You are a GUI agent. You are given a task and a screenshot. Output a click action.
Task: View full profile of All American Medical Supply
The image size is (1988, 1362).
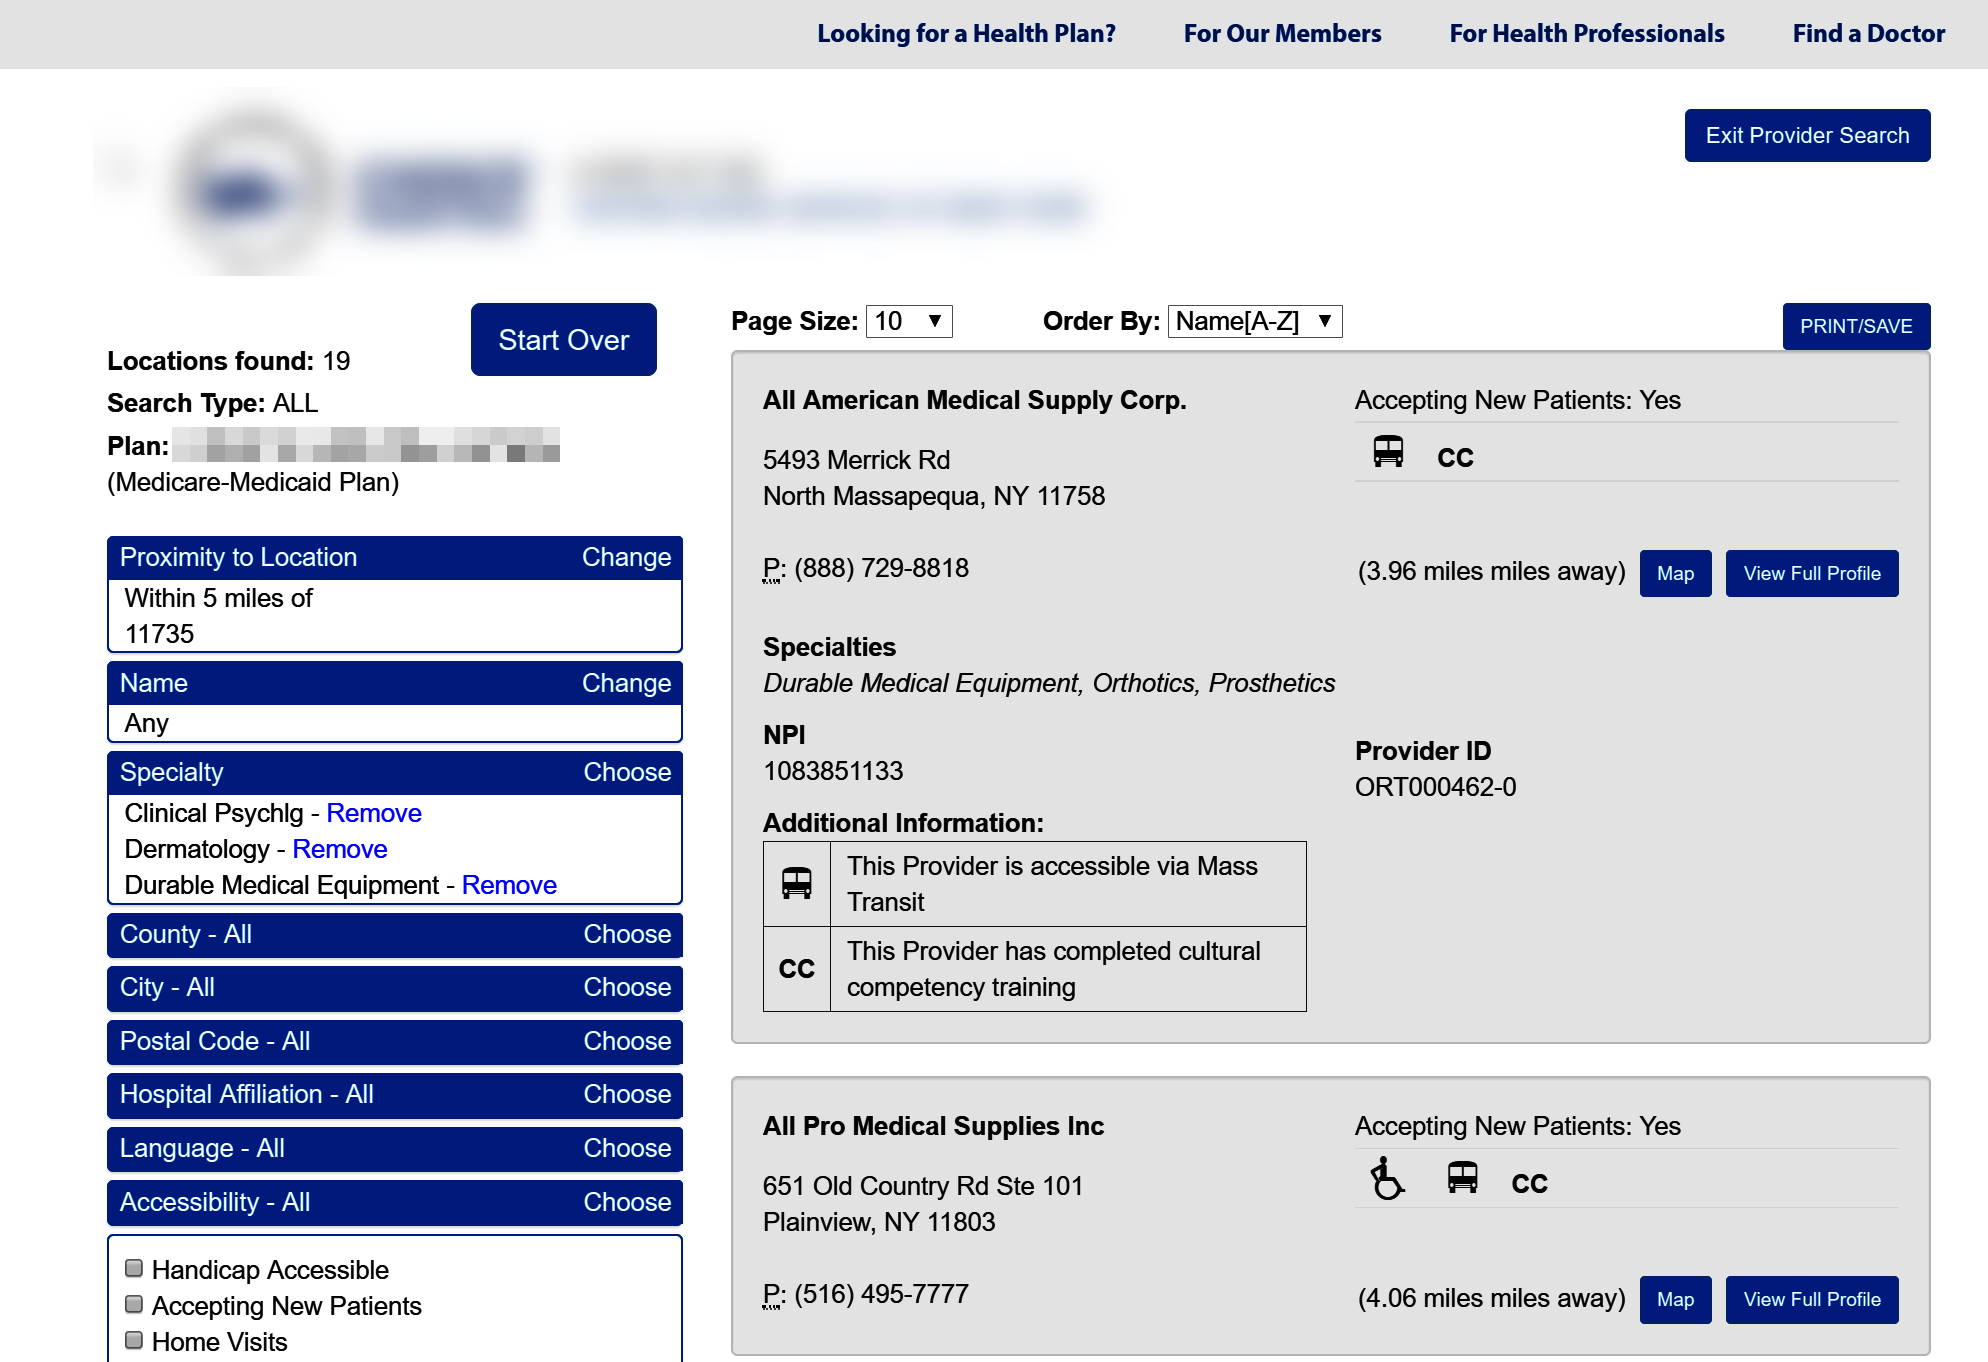pyautogui.click(x=1811, y=573)
